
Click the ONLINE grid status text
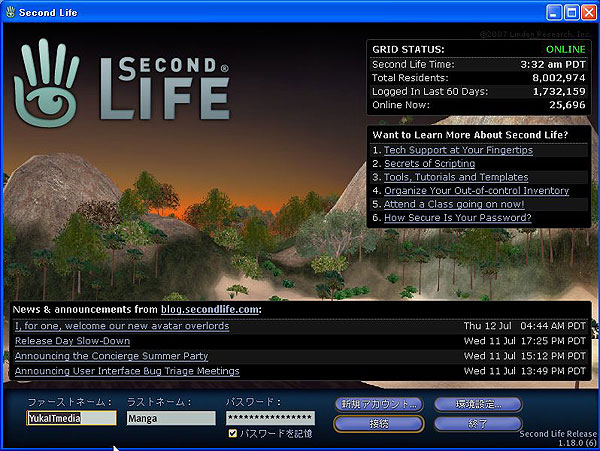pos(566,49)
